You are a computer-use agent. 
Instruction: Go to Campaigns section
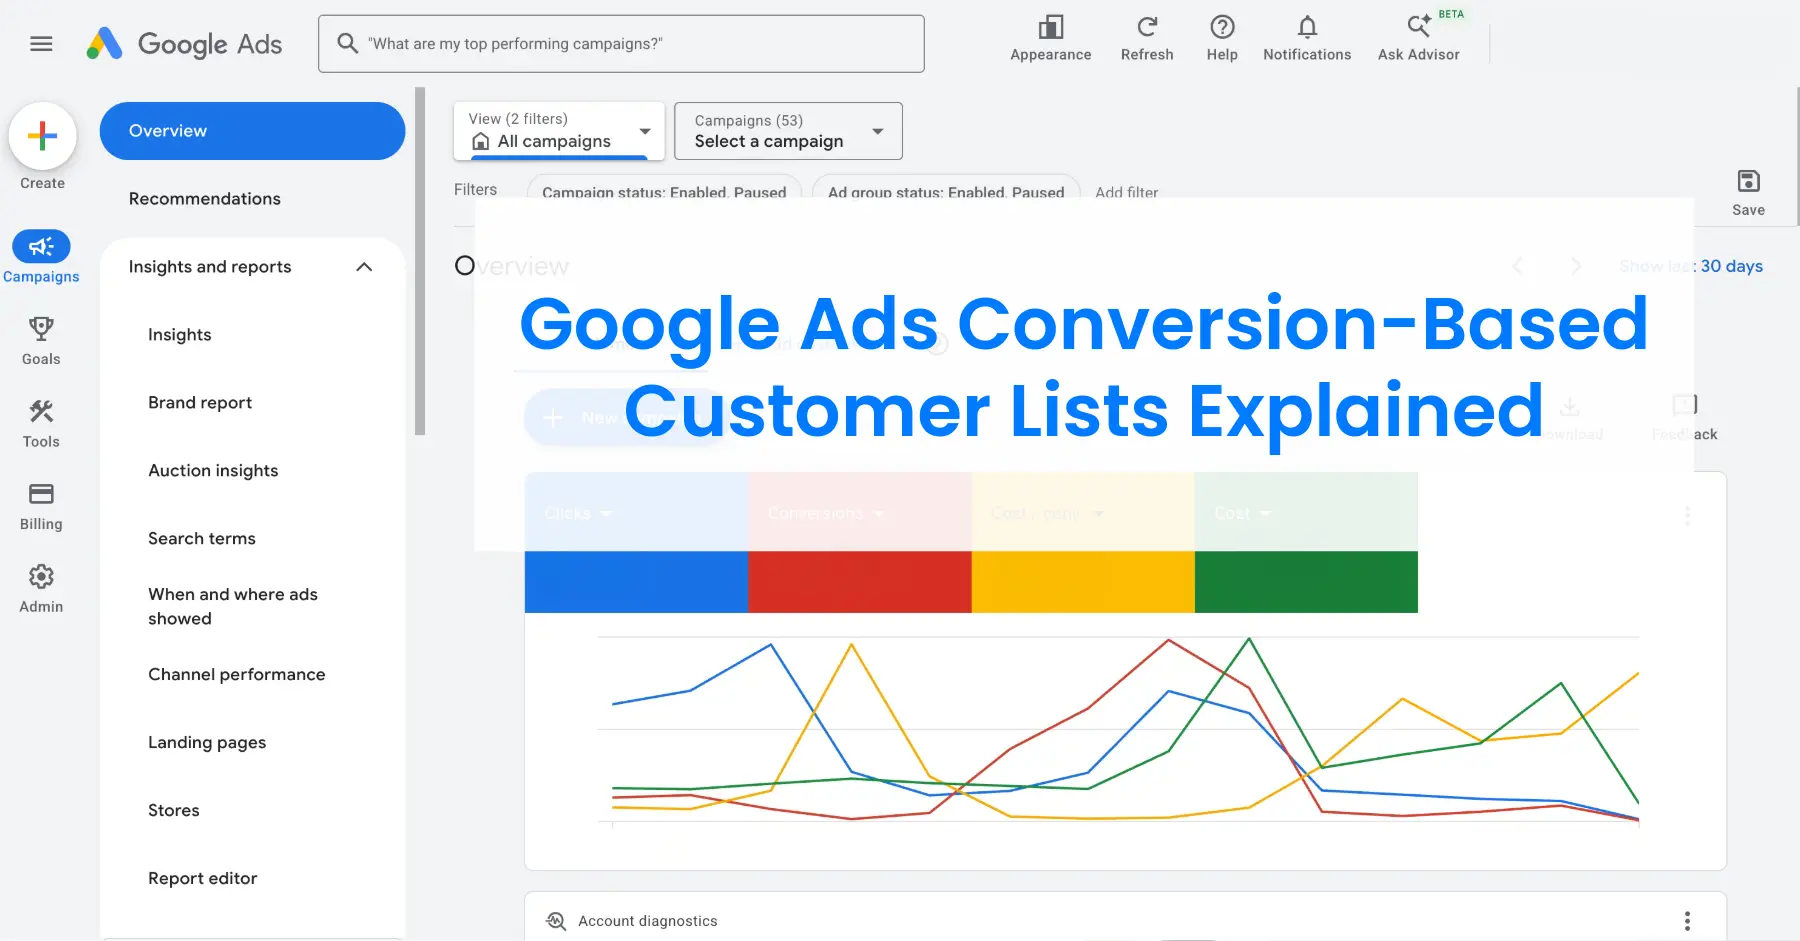41,257
